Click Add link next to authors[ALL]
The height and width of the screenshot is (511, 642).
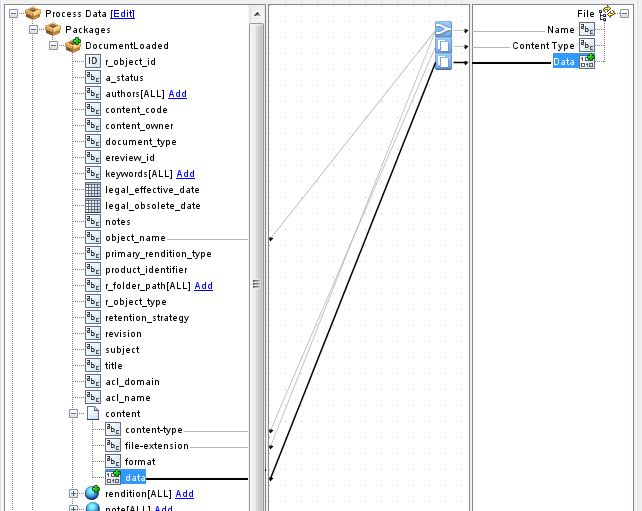pyautogui.click(x=178, y=94)
